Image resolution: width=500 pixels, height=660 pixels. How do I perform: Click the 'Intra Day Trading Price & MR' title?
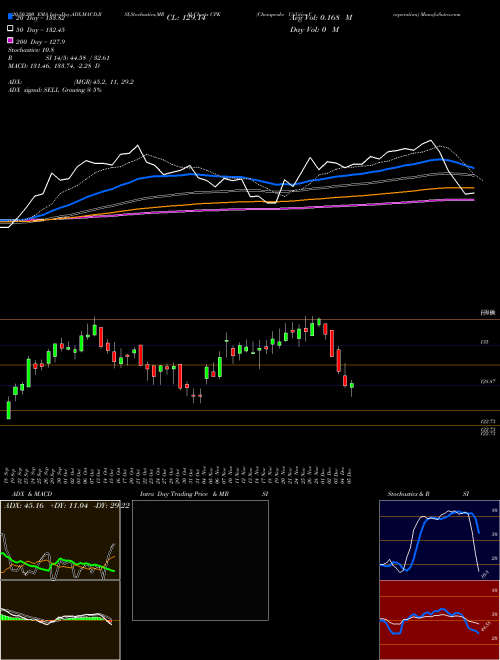coord(184,494)
